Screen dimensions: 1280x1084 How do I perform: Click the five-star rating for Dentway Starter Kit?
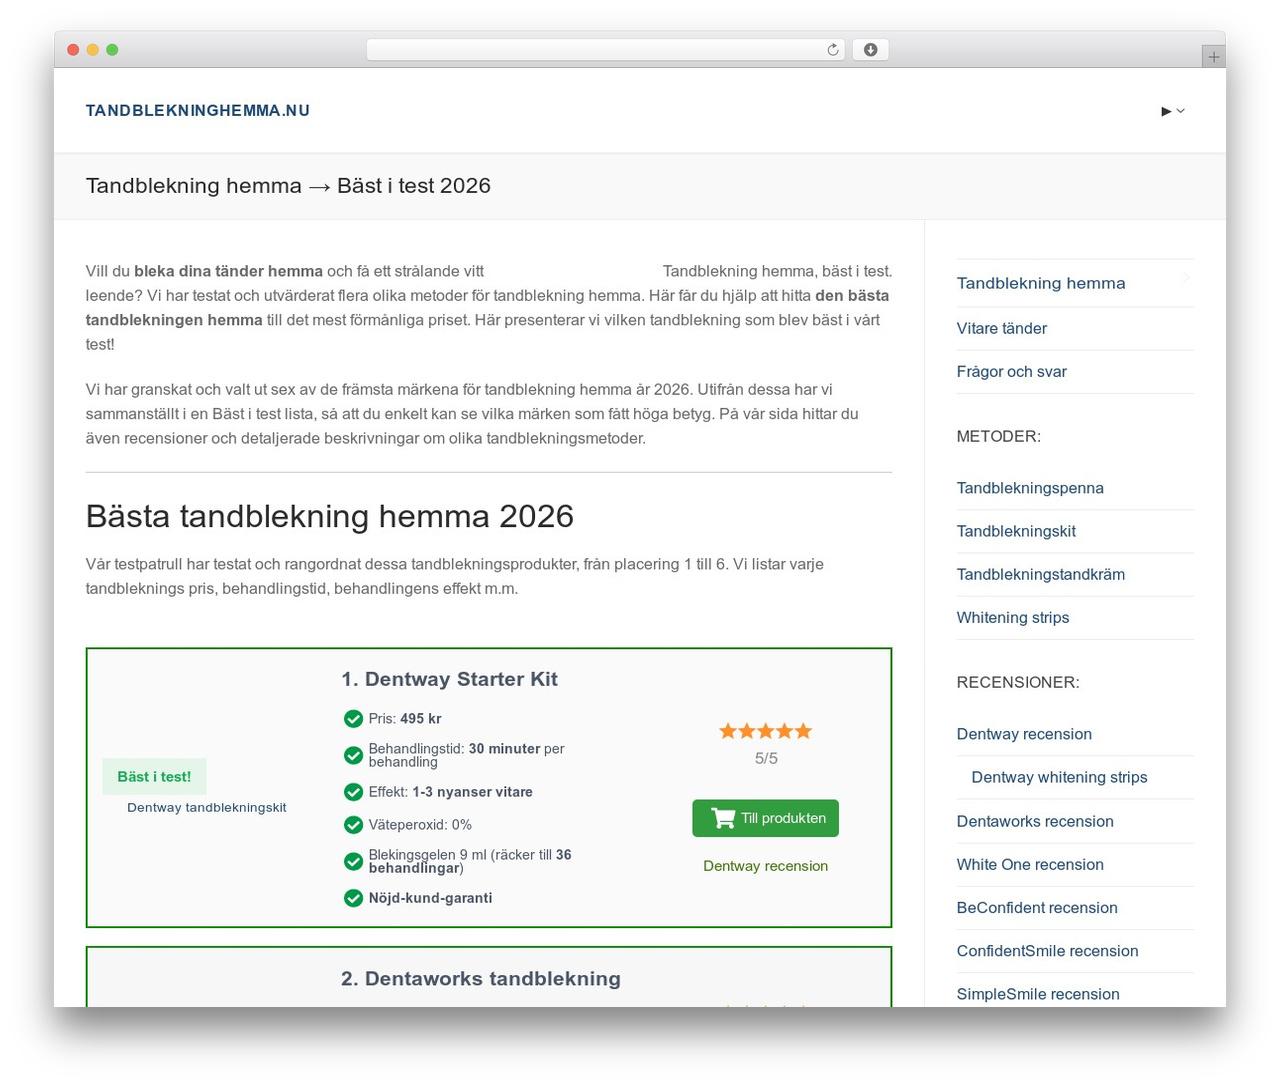(x=766, y=731)
